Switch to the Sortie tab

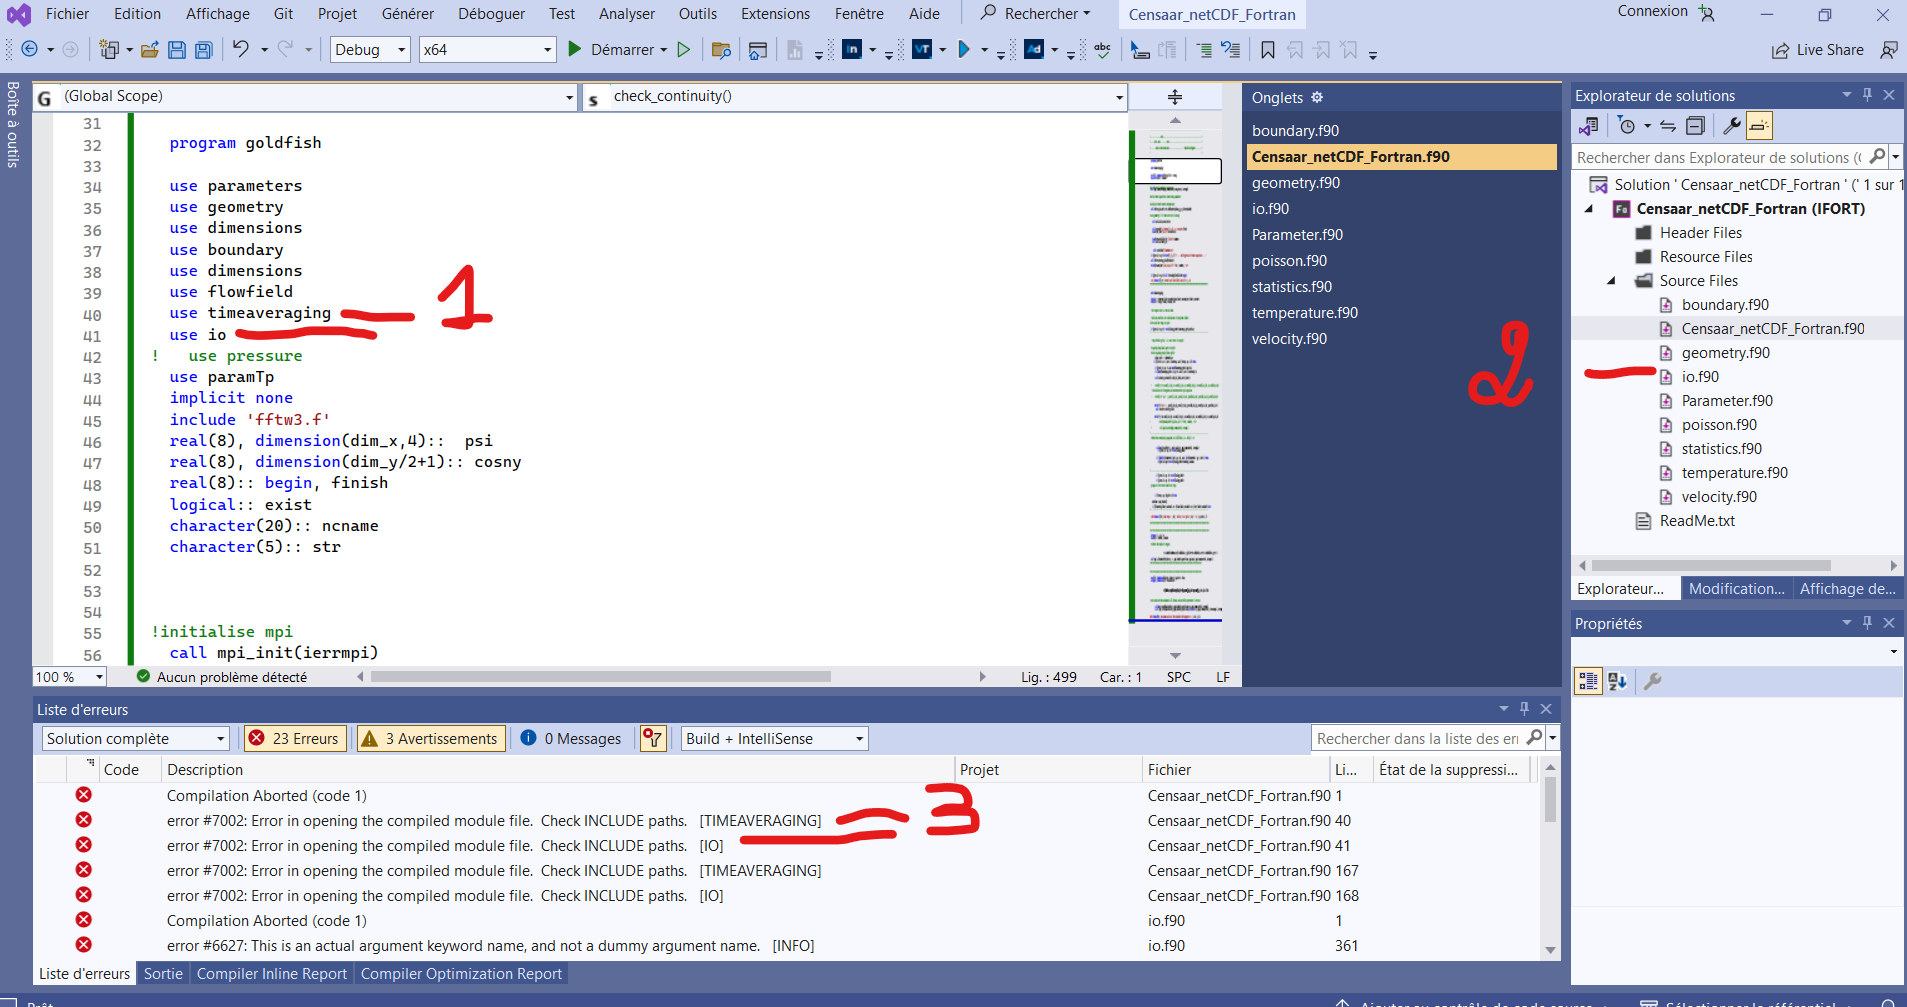coord(163,973)
